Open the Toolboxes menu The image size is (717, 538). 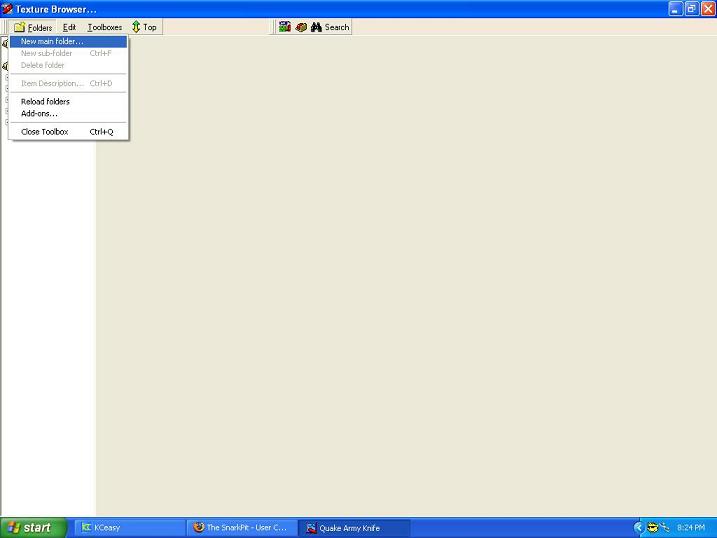(104, 27)
